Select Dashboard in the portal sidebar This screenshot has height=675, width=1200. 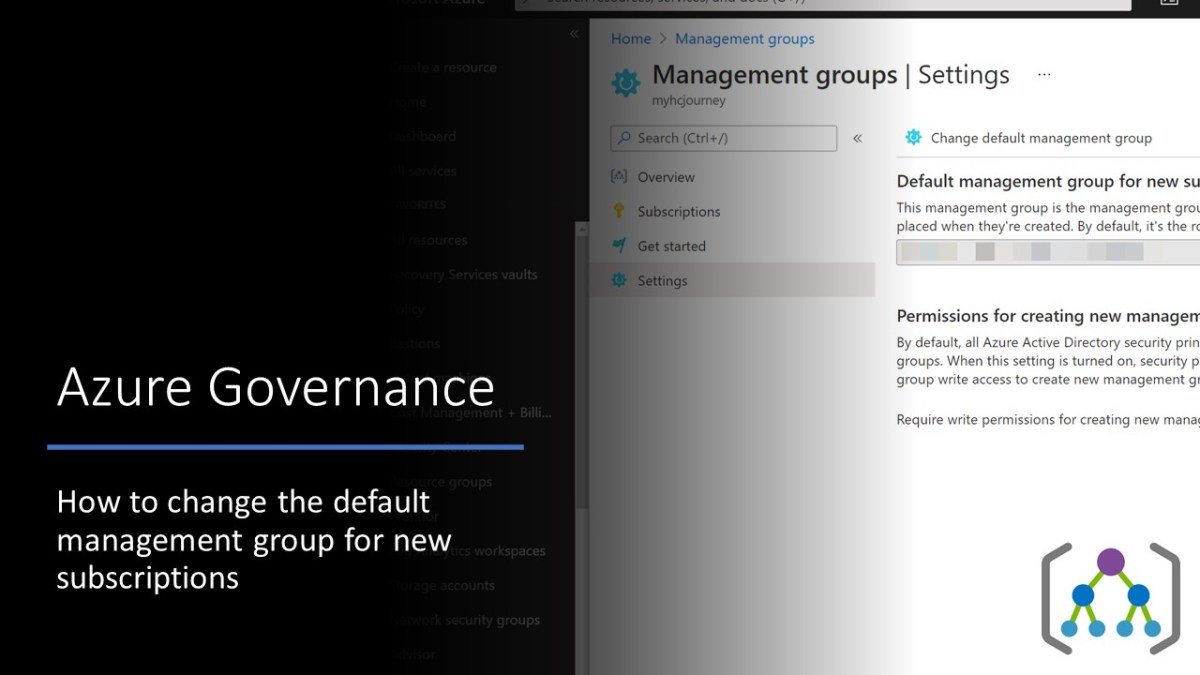click(x=425, y=136)
